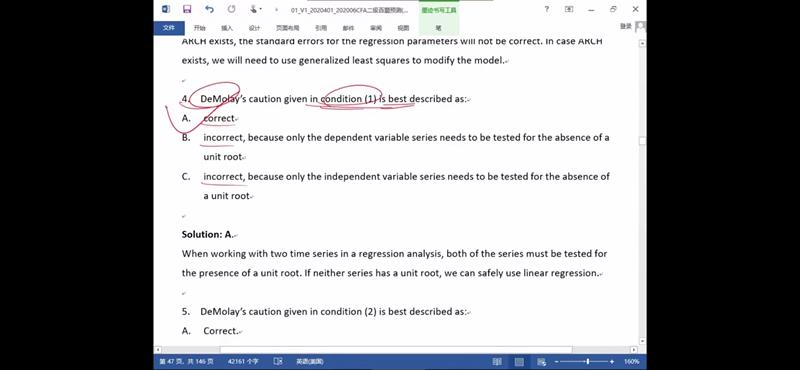Open the Word Help question mark

pos(546,9)
